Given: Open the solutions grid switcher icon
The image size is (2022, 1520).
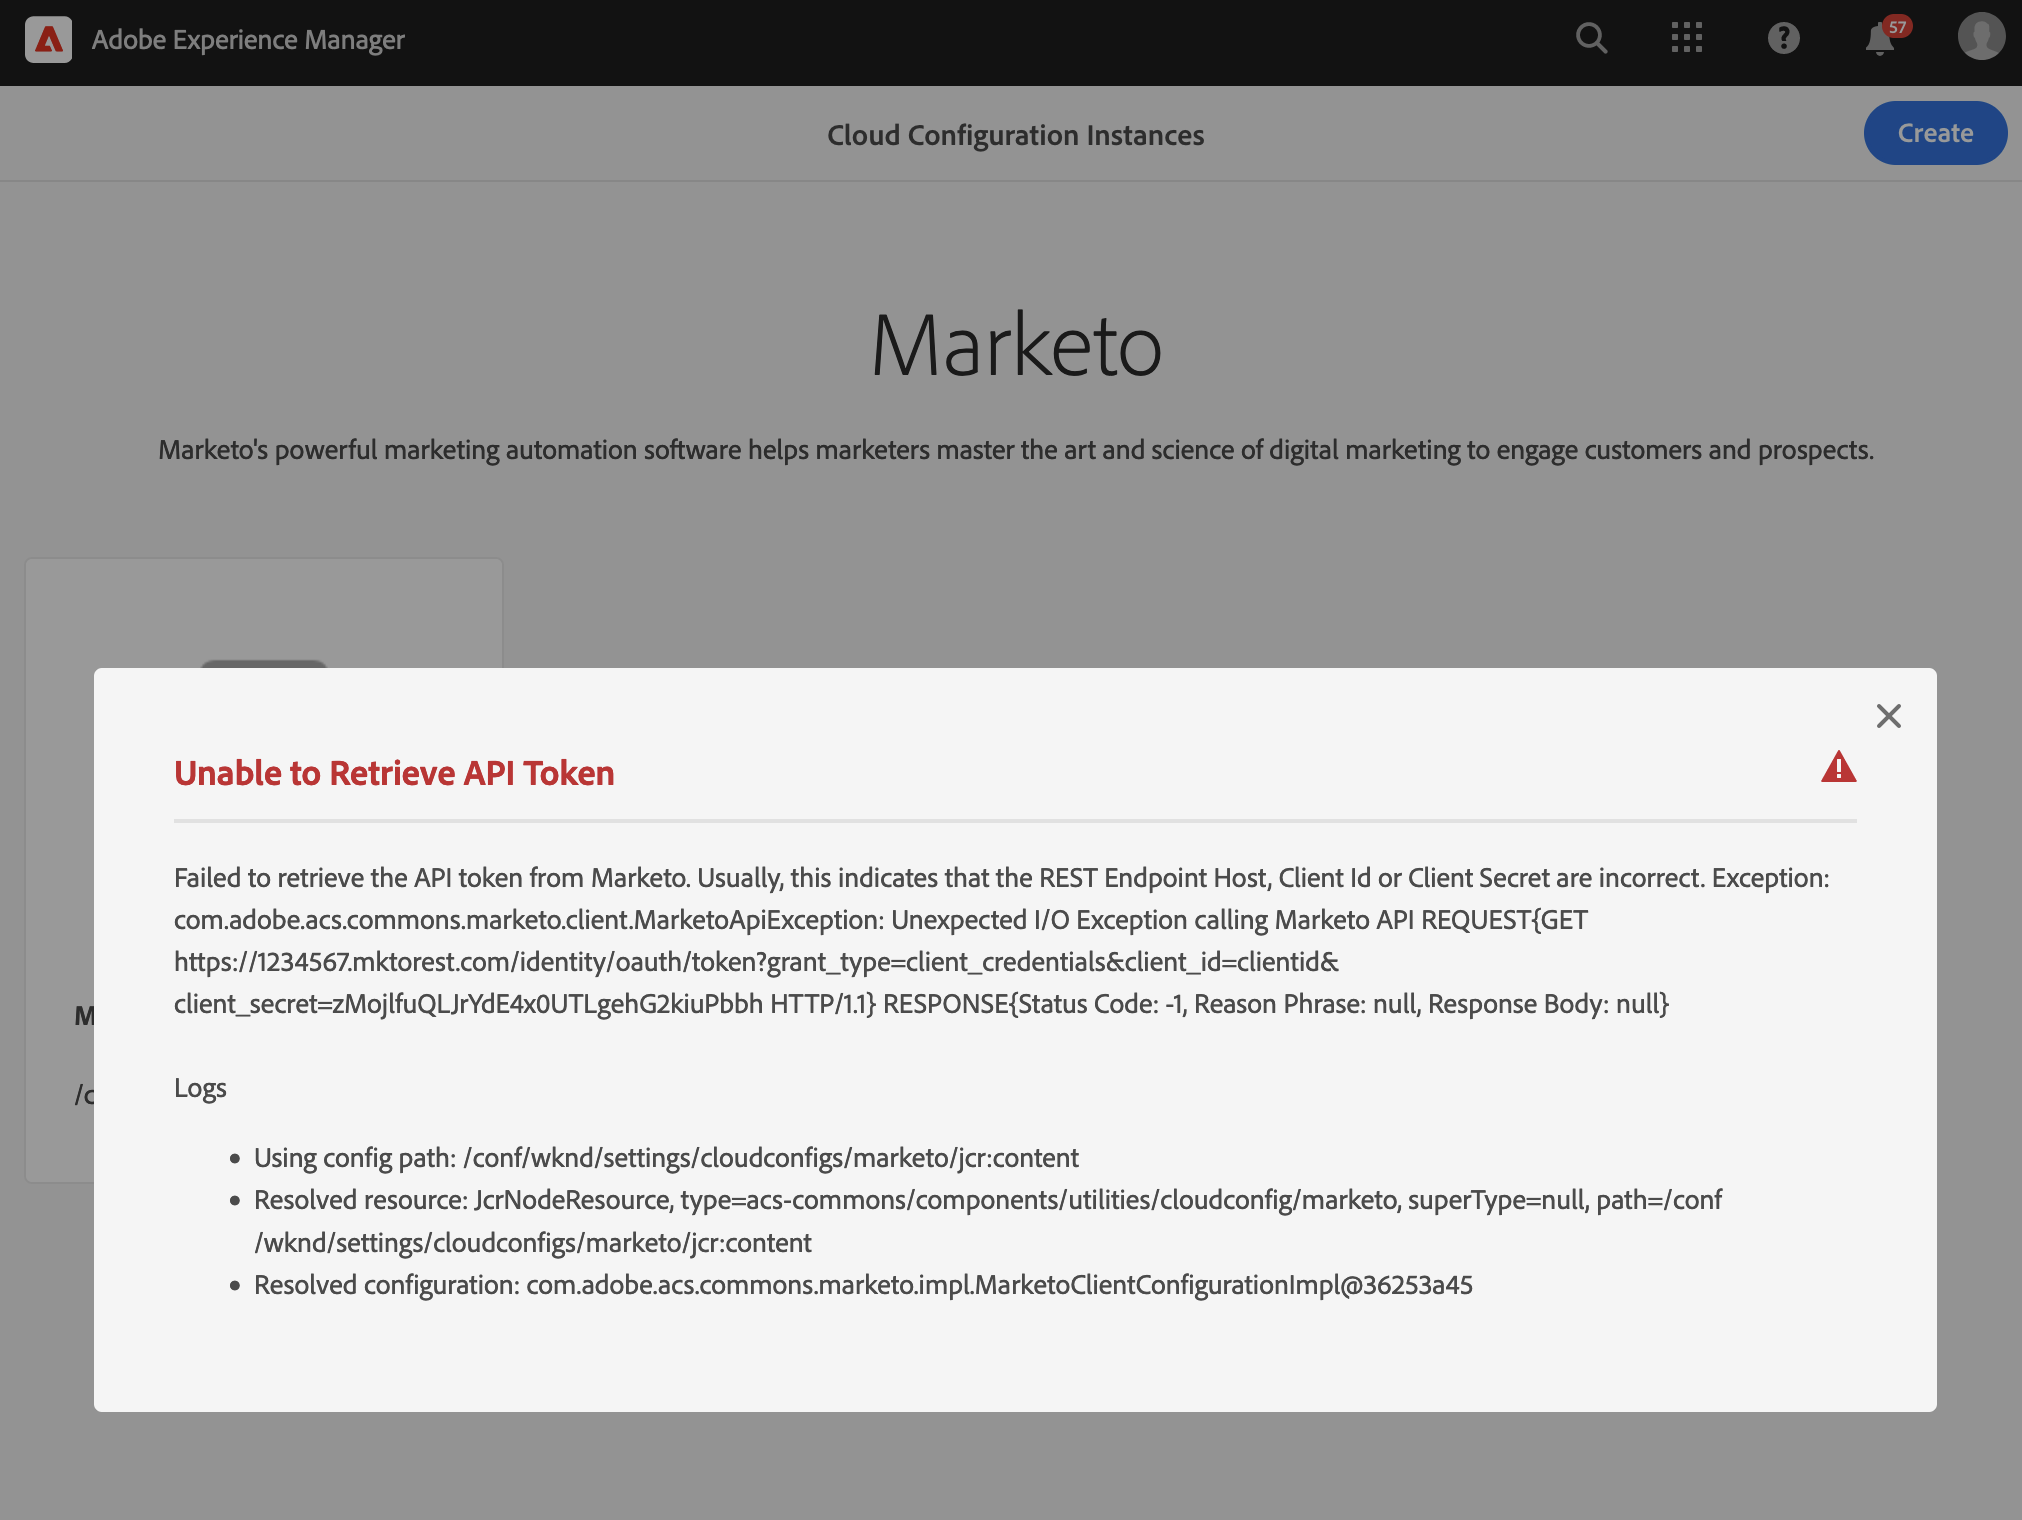Looking at the screenshot, I should [x=1686, y=39].
